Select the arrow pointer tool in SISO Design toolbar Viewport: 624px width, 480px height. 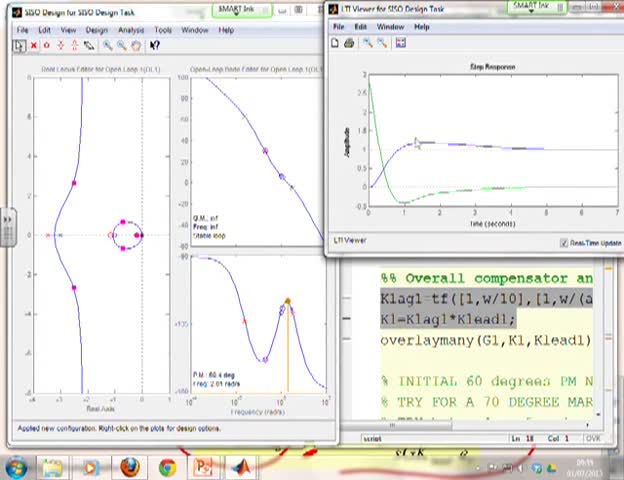tap(19, 46)
